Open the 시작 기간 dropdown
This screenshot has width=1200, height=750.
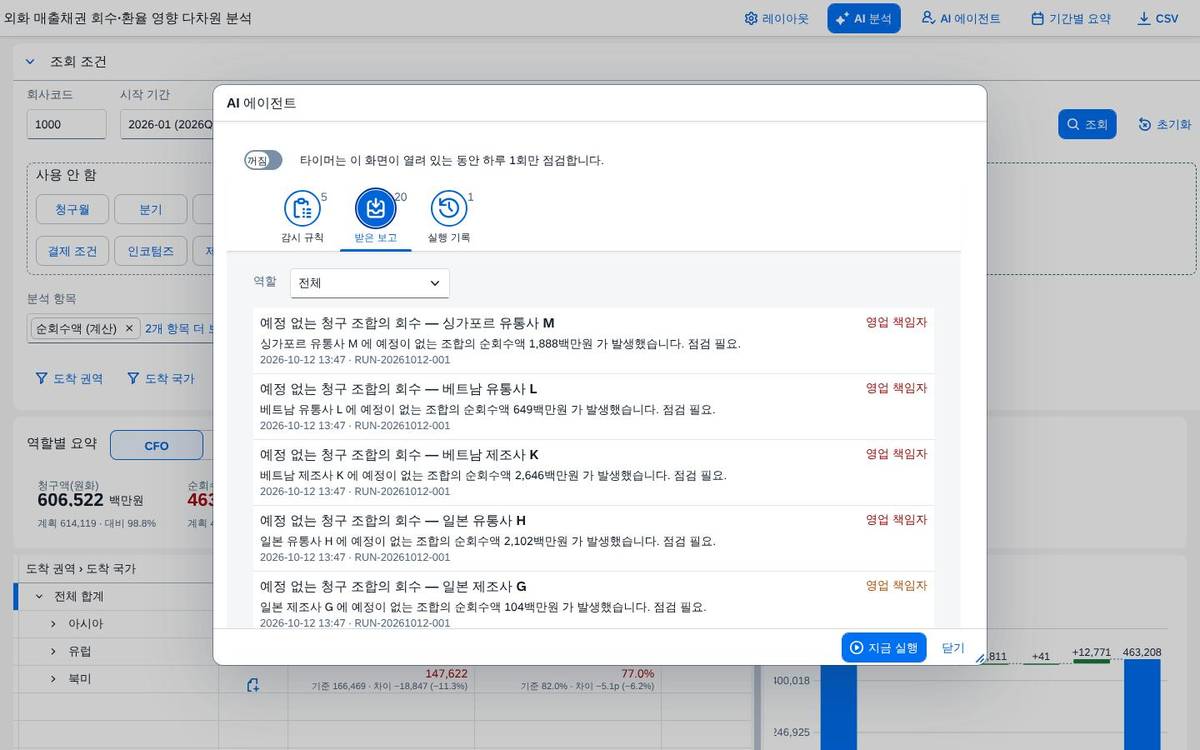[166, 124]
